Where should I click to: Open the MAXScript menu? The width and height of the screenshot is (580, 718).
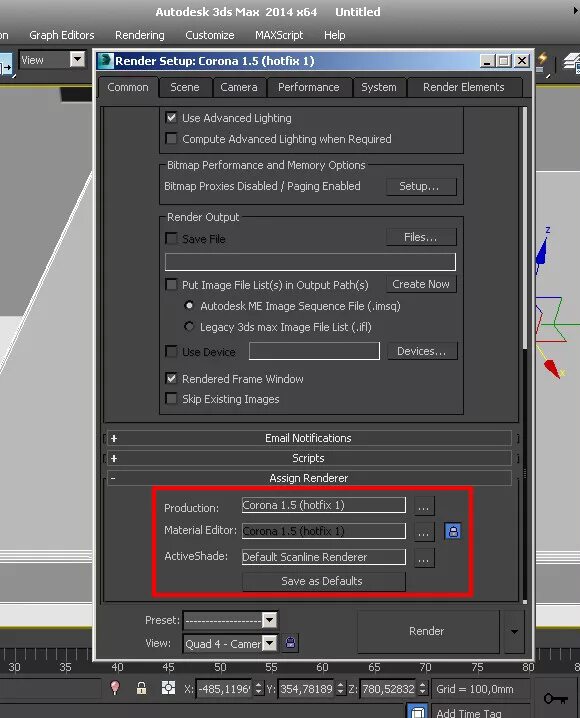pos(279,35)
